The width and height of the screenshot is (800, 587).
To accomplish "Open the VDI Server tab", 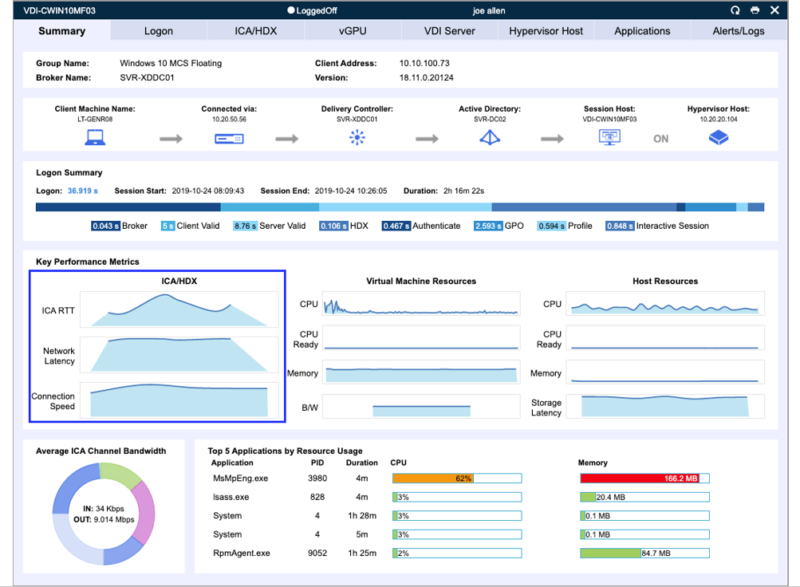I will point(449,31).
